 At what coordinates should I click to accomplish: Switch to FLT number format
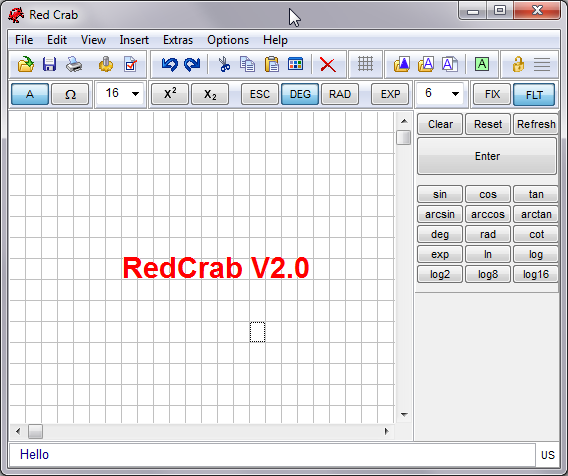[534, 95]
